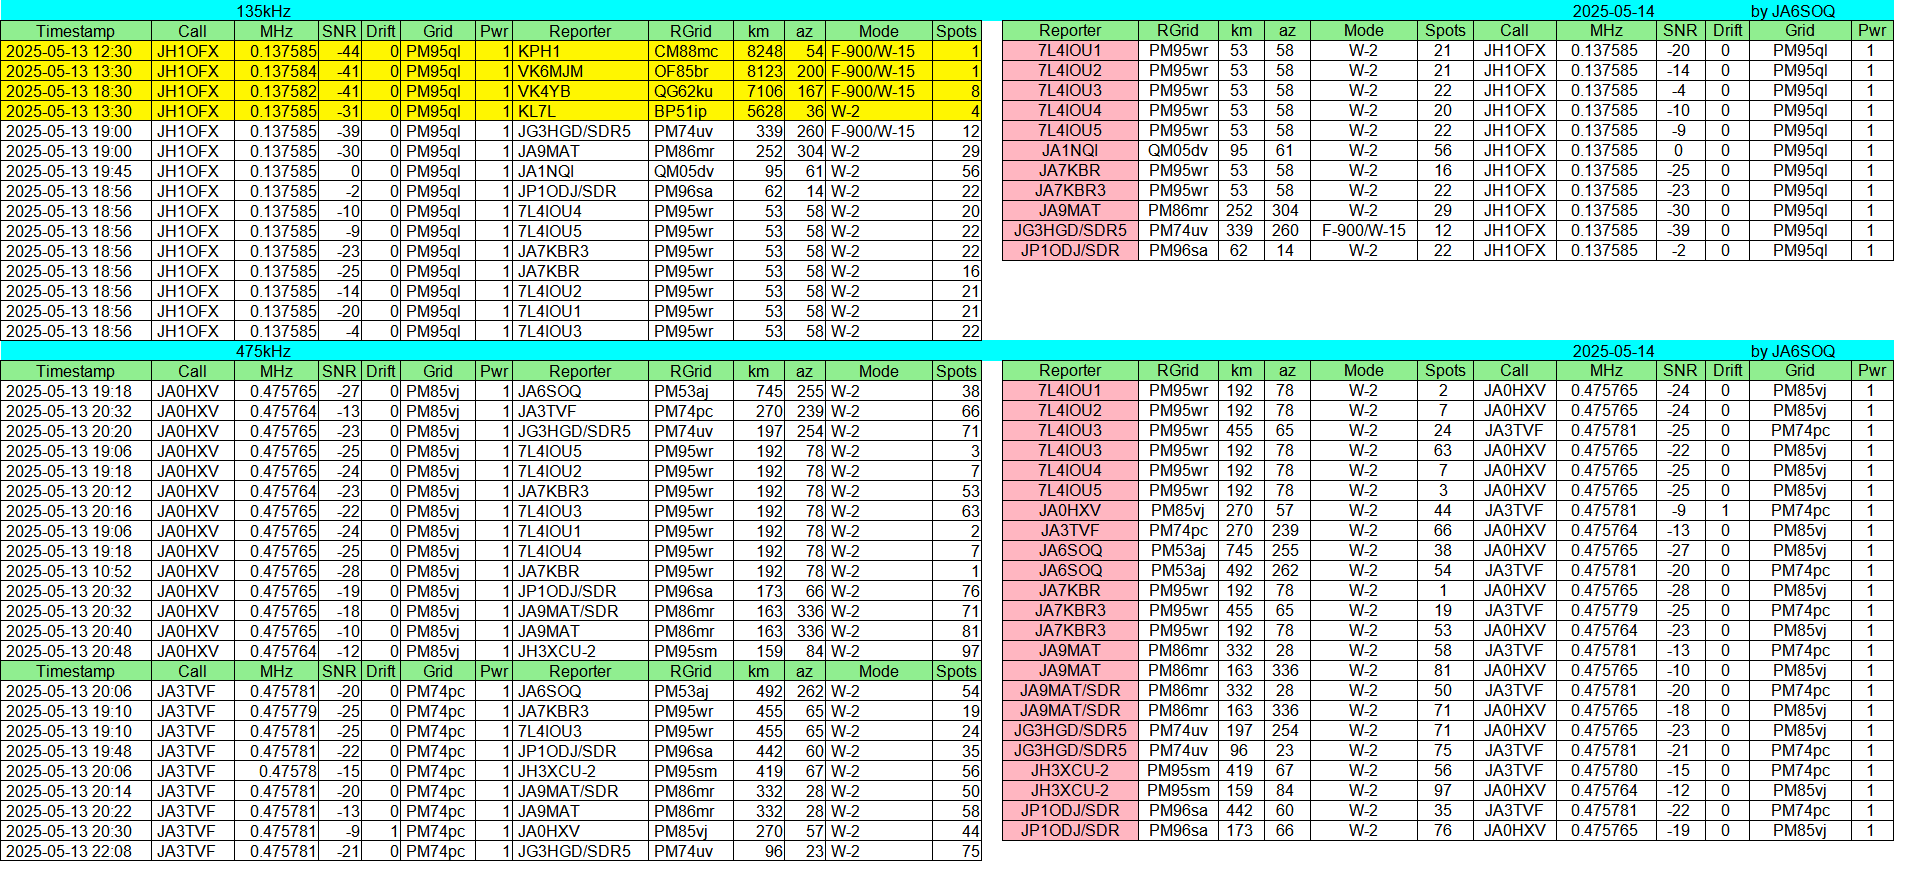1908x872 pixels.
Task: Click timestamp 2025-05-13 20:14
Action: 76,791
